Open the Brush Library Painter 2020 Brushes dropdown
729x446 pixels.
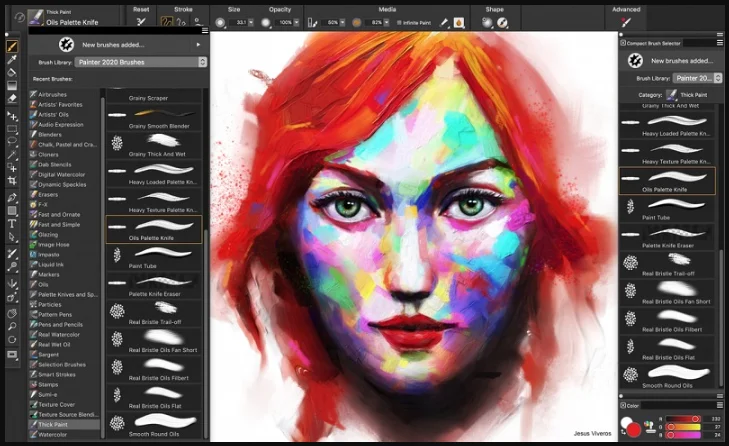(x=141, y=62)
